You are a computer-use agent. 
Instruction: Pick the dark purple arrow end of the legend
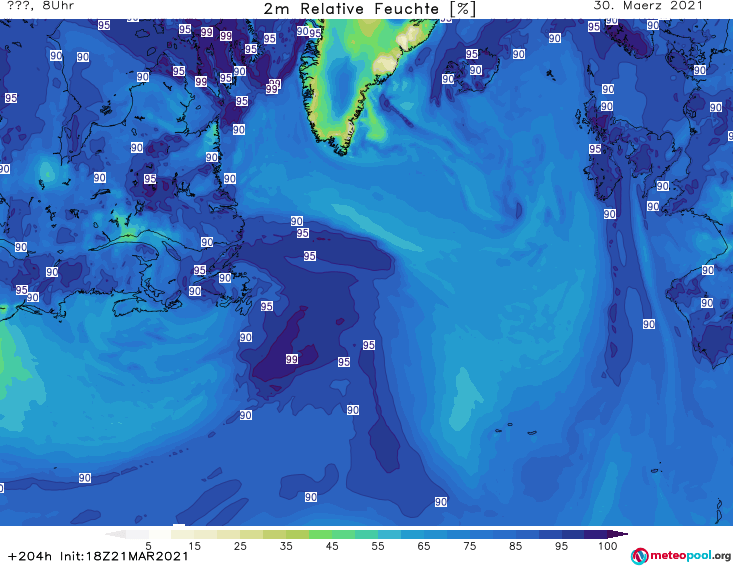coord(618,534)
